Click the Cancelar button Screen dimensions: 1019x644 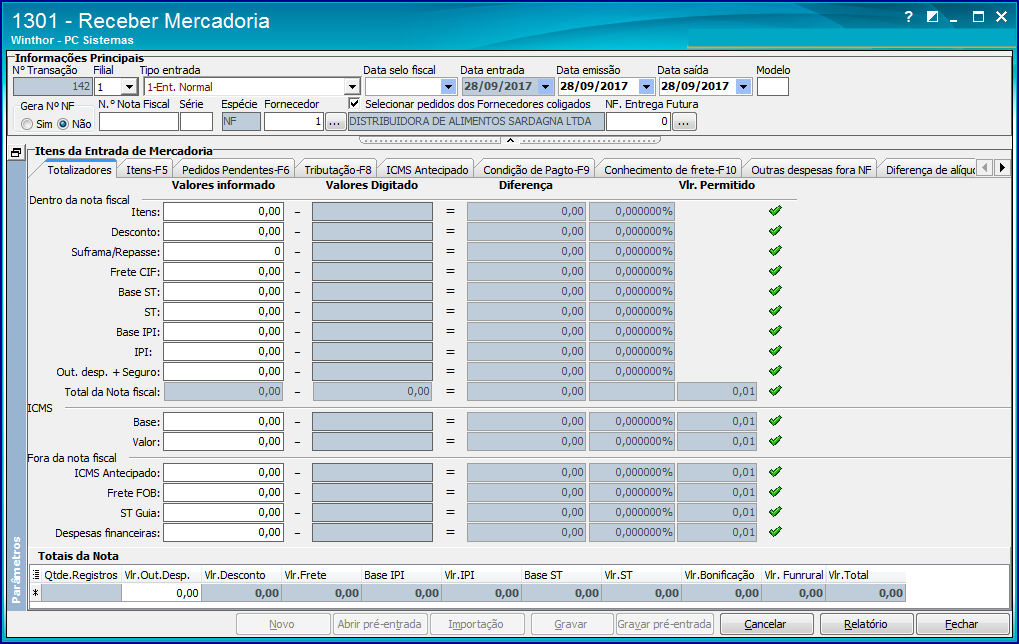766,624
